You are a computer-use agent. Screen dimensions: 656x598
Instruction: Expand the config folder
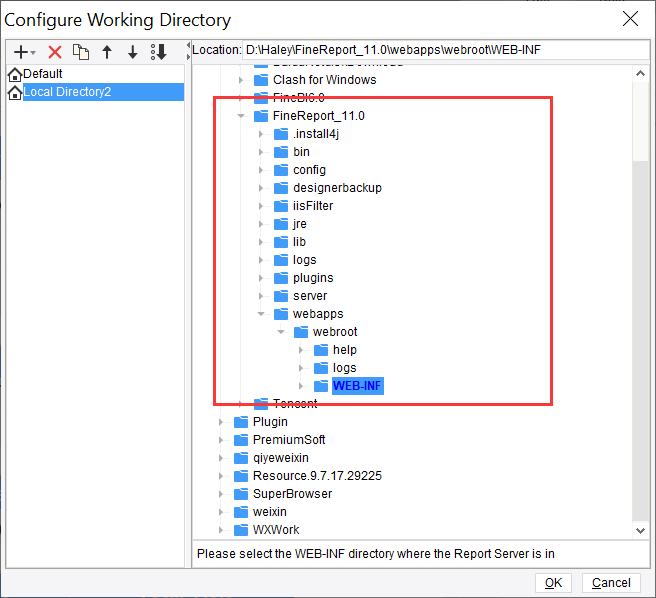[x=261, y=170]
